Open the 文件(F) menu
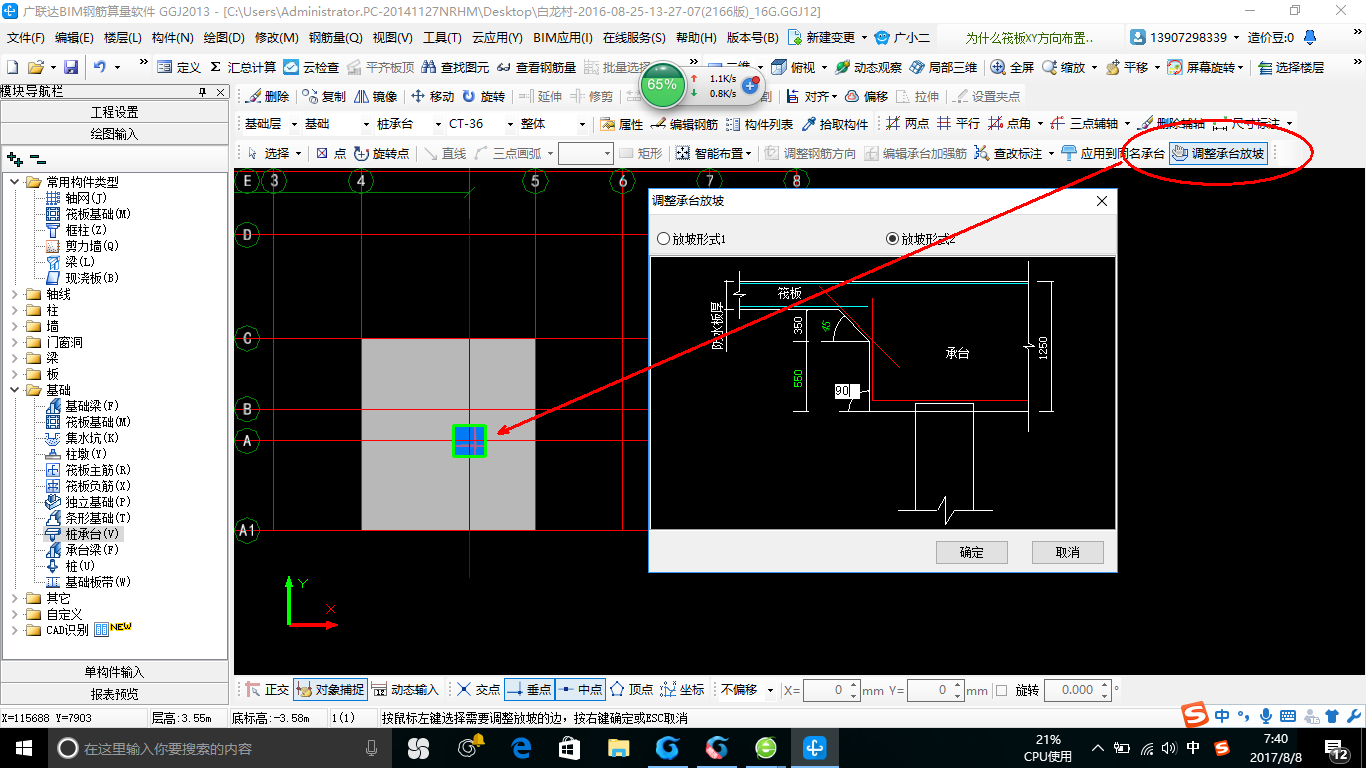 tap(26, 38)
